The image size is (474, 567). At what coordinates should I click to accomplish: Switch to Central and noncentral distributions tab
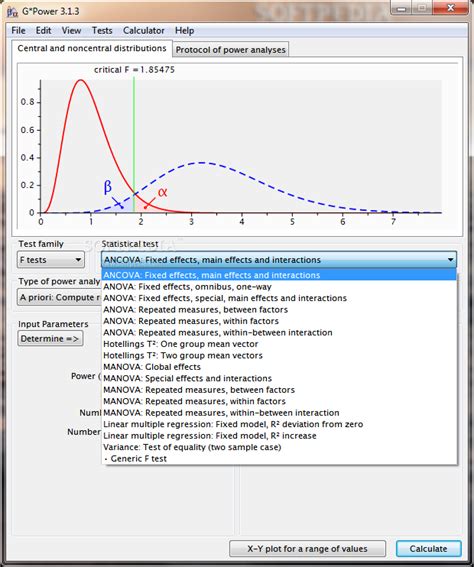pos(92,48)
